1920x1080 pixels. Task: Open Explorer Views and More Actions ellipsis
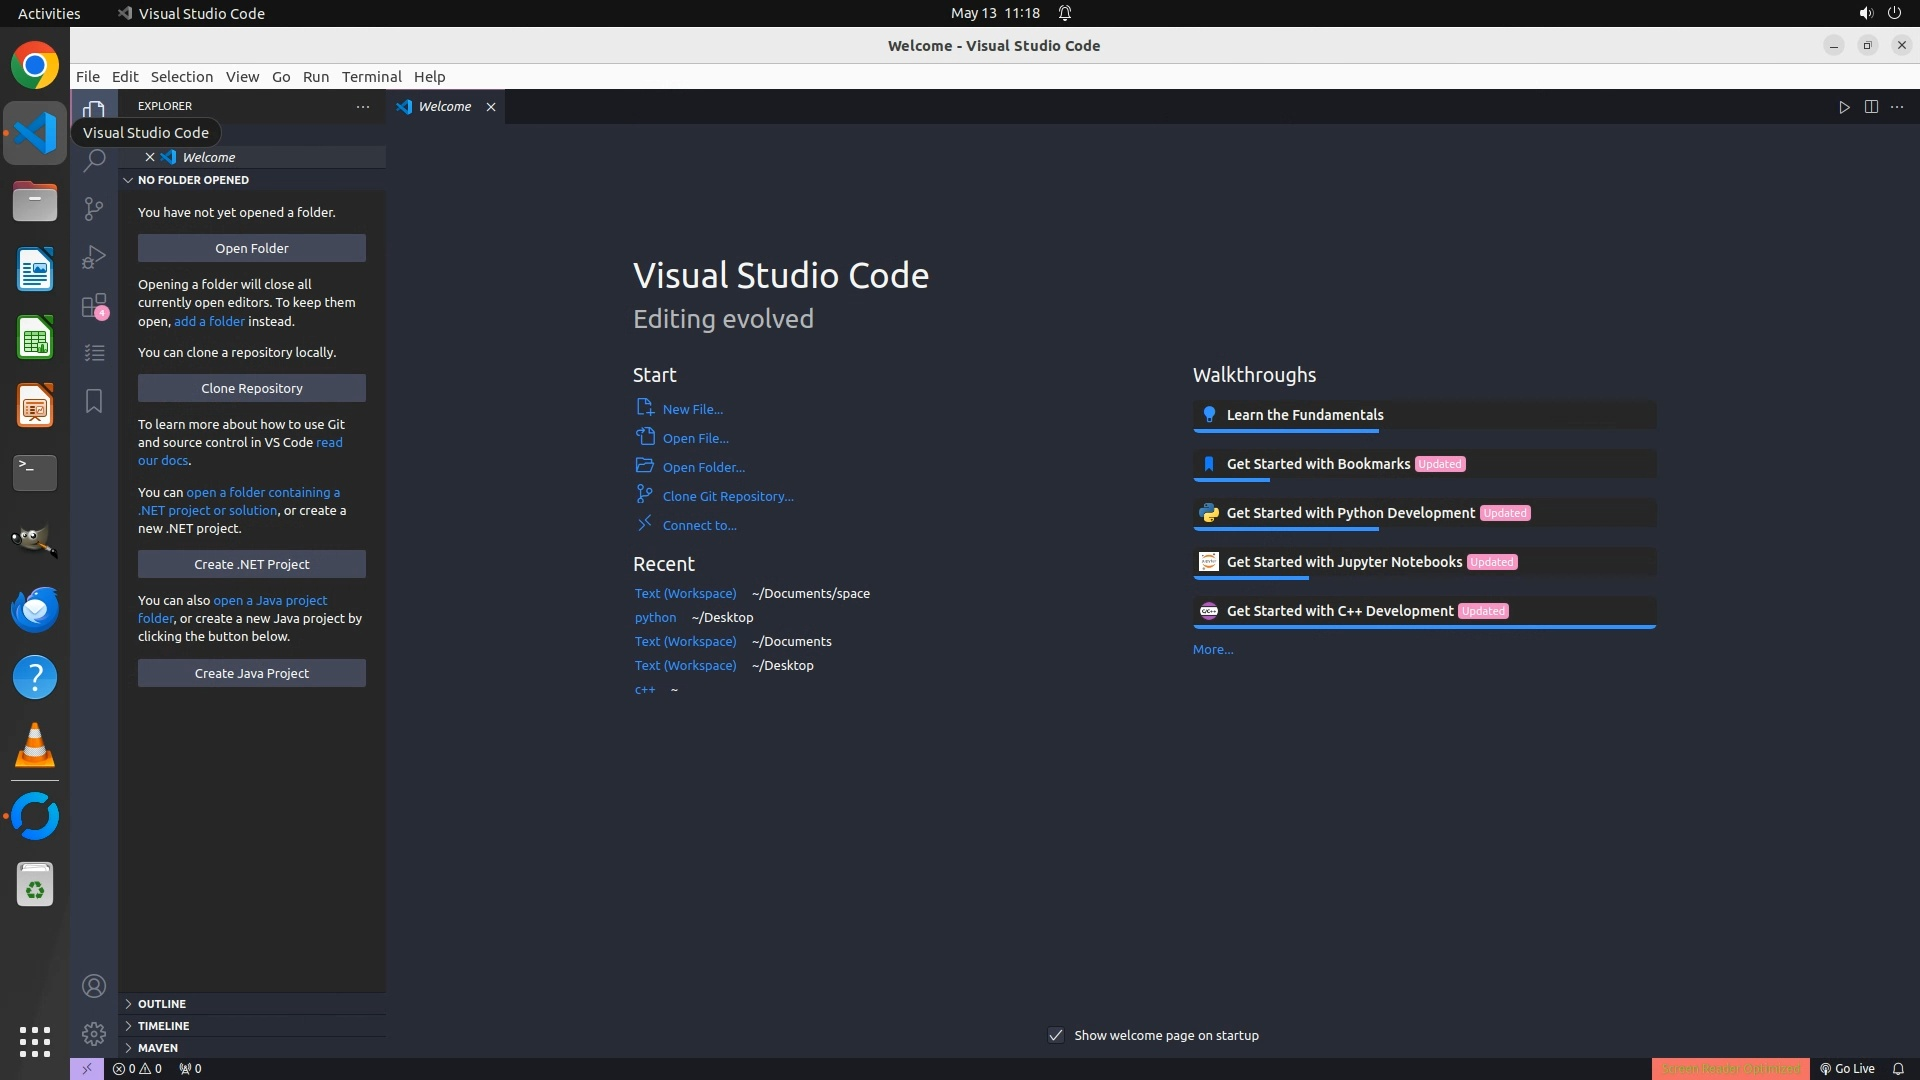coord(363,106)
